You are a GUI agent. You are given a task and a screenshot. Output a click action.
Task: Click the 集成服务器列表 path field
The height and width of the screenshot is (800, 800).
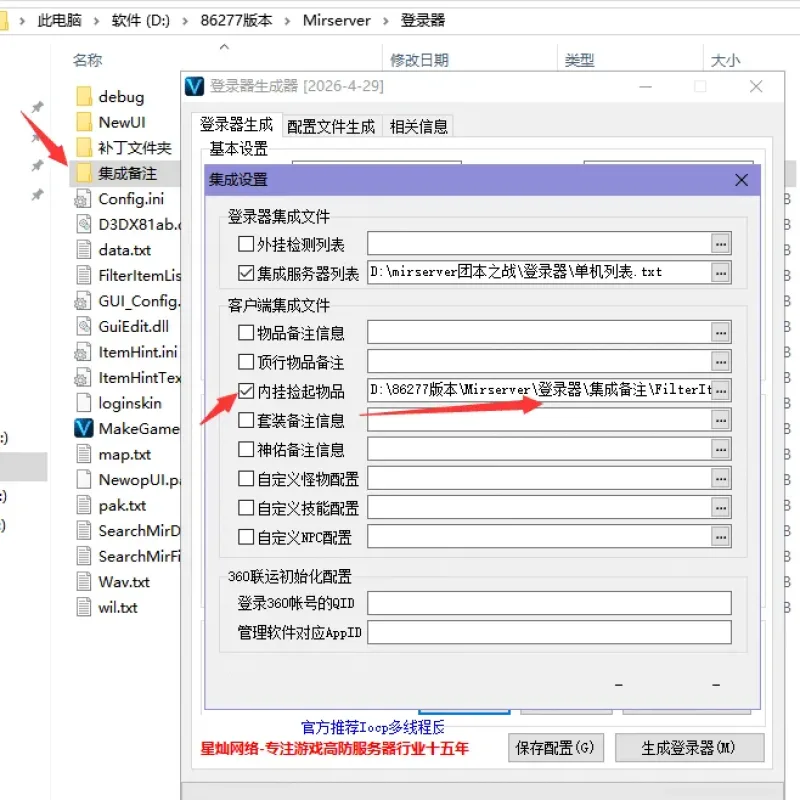(x=539, y=273)
